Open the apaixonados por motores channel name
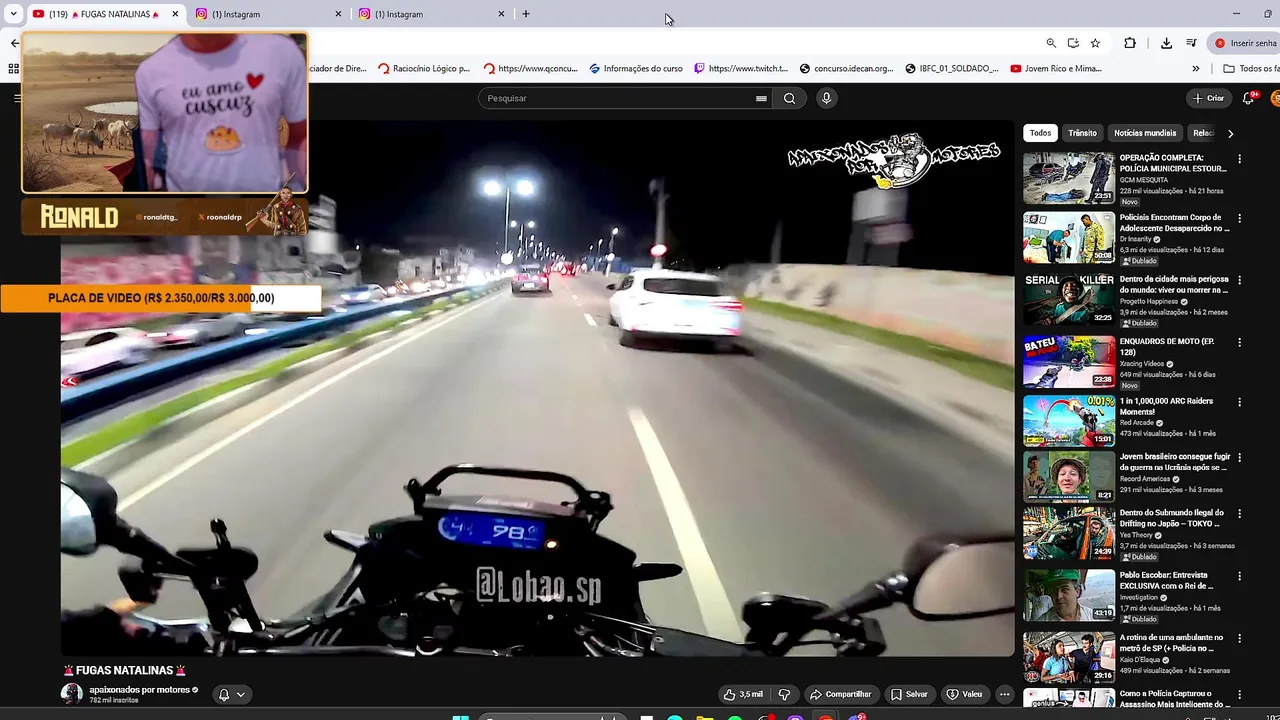This screenshot has width=1280, height=720. 139,689
